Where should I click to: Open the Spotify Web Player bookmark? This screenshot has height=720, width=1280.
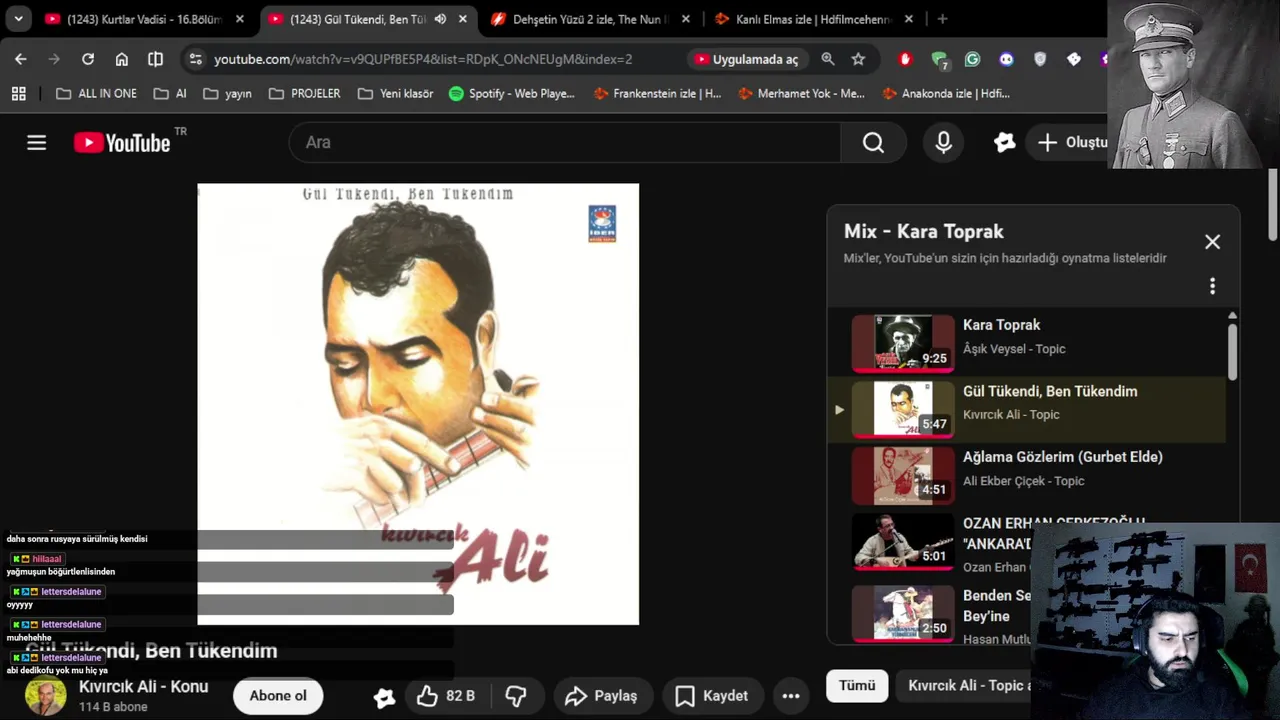512,93
